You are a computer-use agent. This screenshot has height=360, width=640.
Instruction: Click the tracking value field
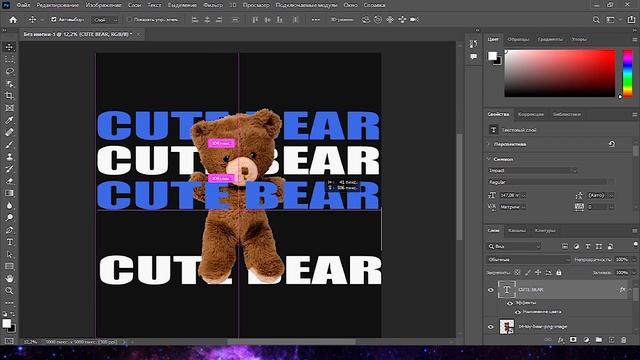pyautogui.click(x=597, y=207)
